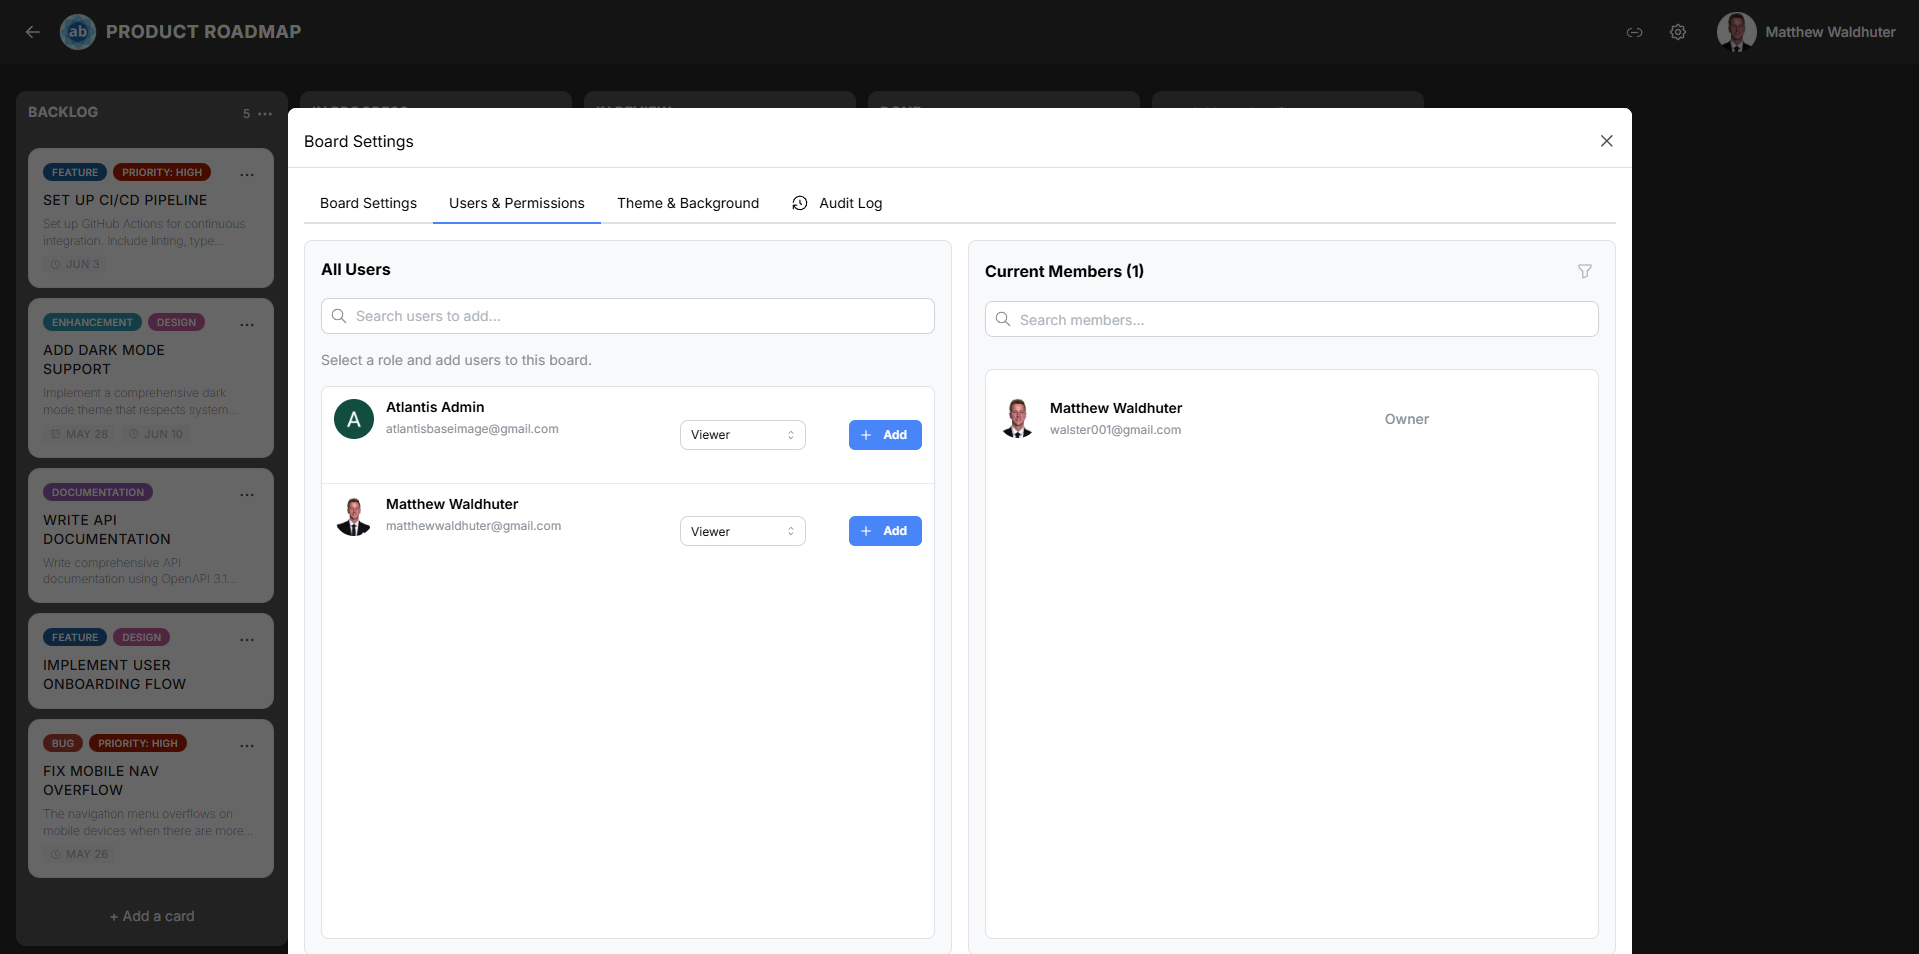The width and height of the screenshot is (1919, 954).
Task: Click the search icon in users search
Action: click(x=339, y=316)
